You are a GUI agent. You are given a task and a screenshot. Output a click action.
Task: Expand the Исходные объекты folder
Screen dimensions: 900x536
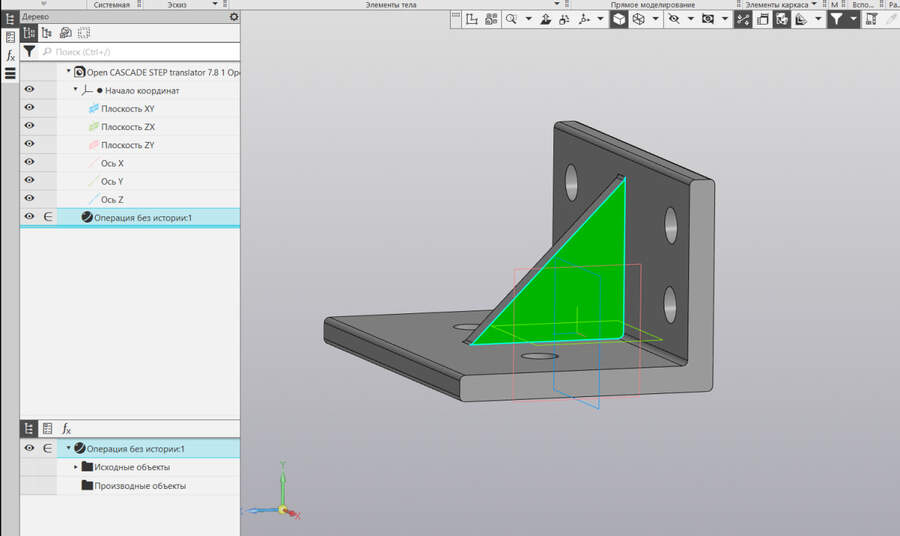(76, 467)
